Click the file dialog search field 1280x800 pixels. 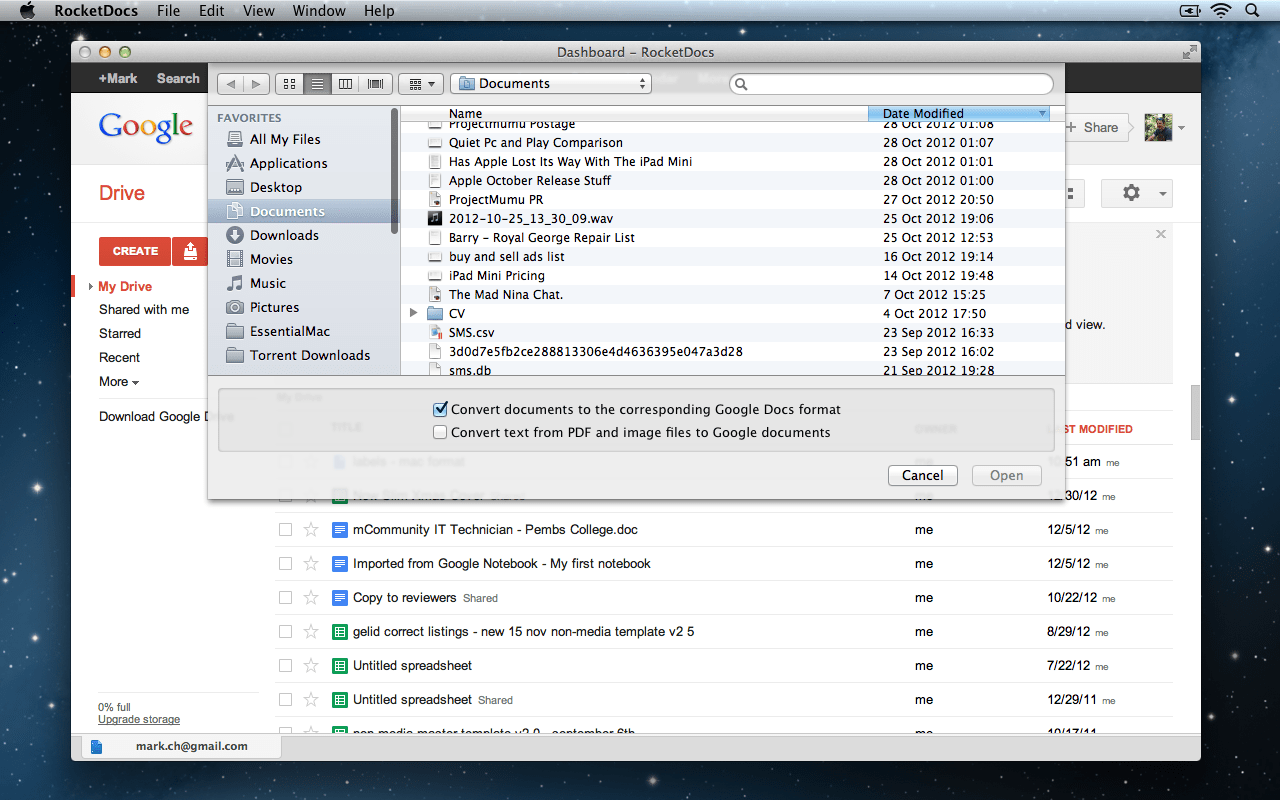pyautogui.click(x=892, y=84)
